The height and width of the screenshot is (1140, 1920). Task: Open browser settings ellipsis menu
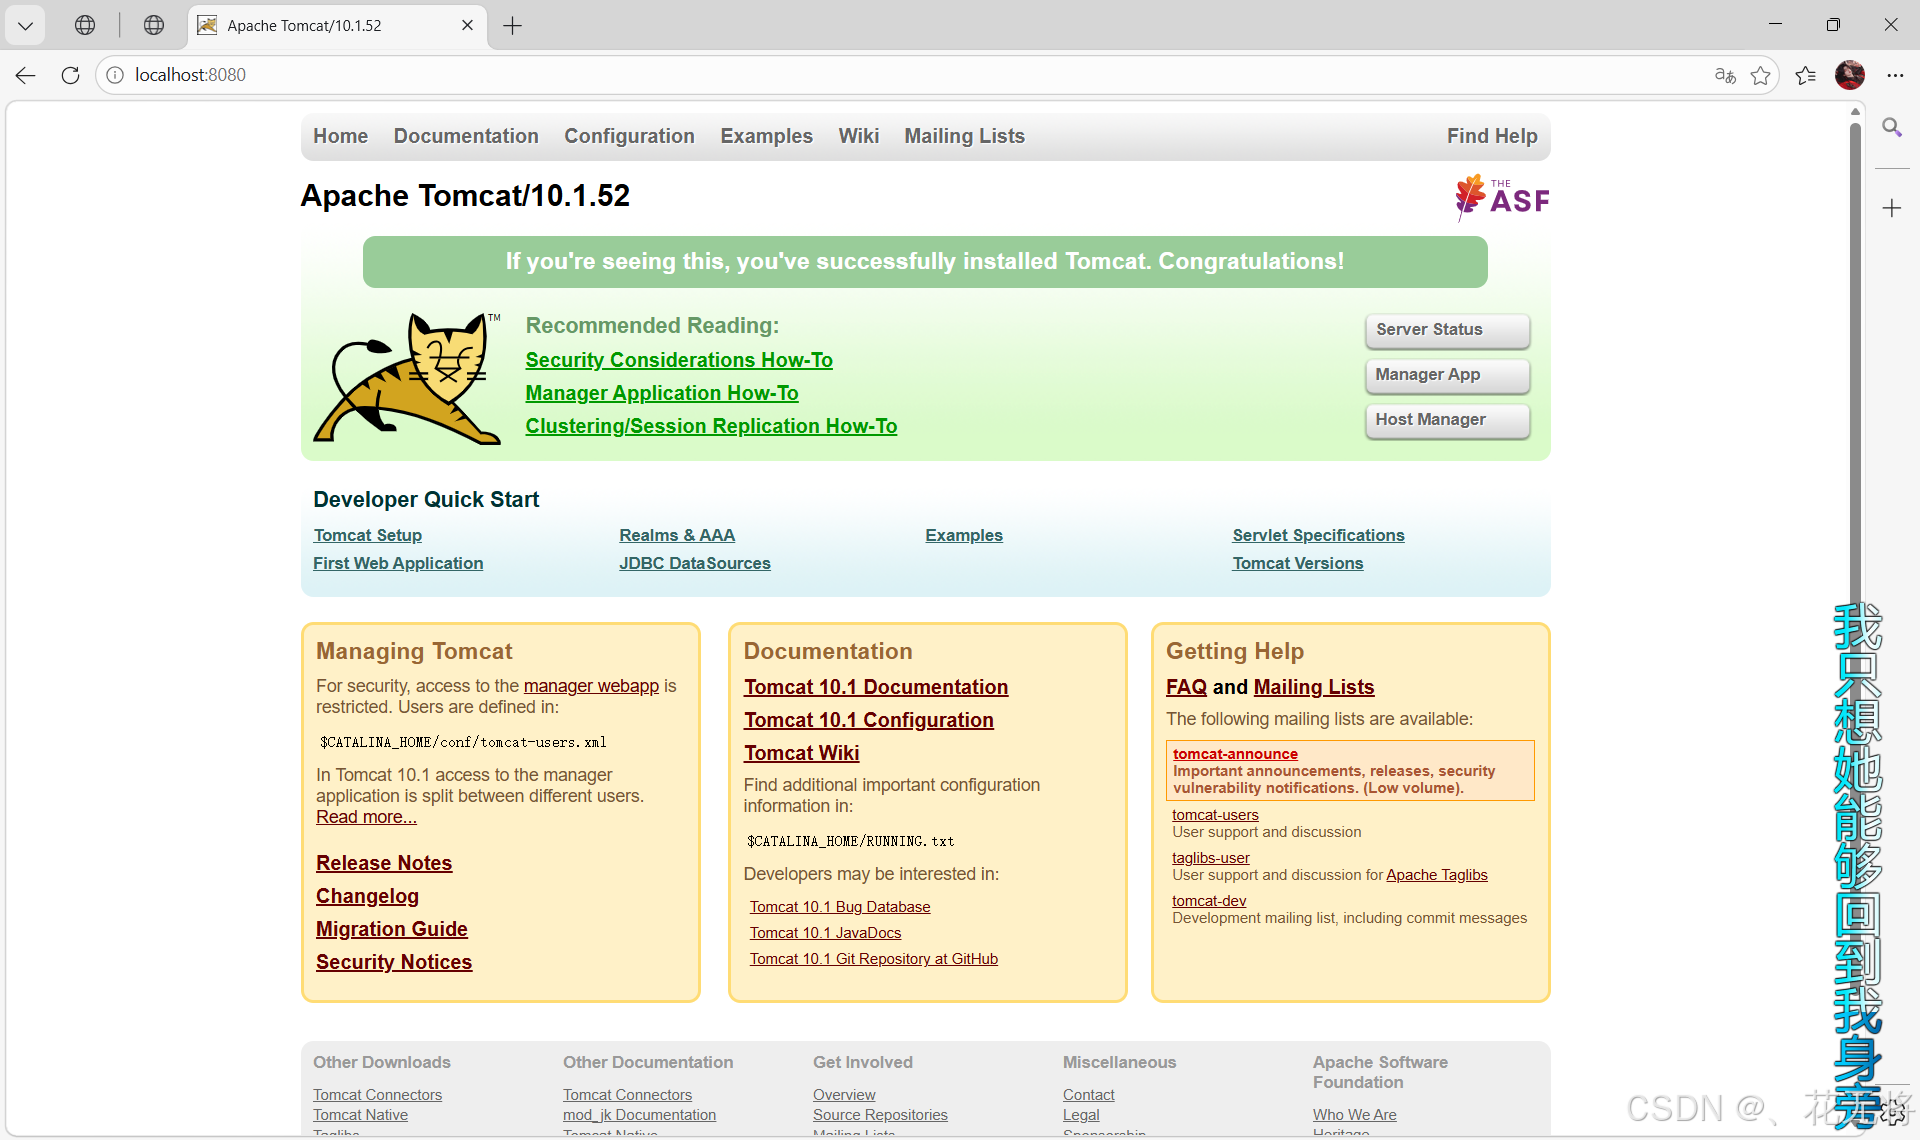pyautogui.click(x=1894, y=75)
